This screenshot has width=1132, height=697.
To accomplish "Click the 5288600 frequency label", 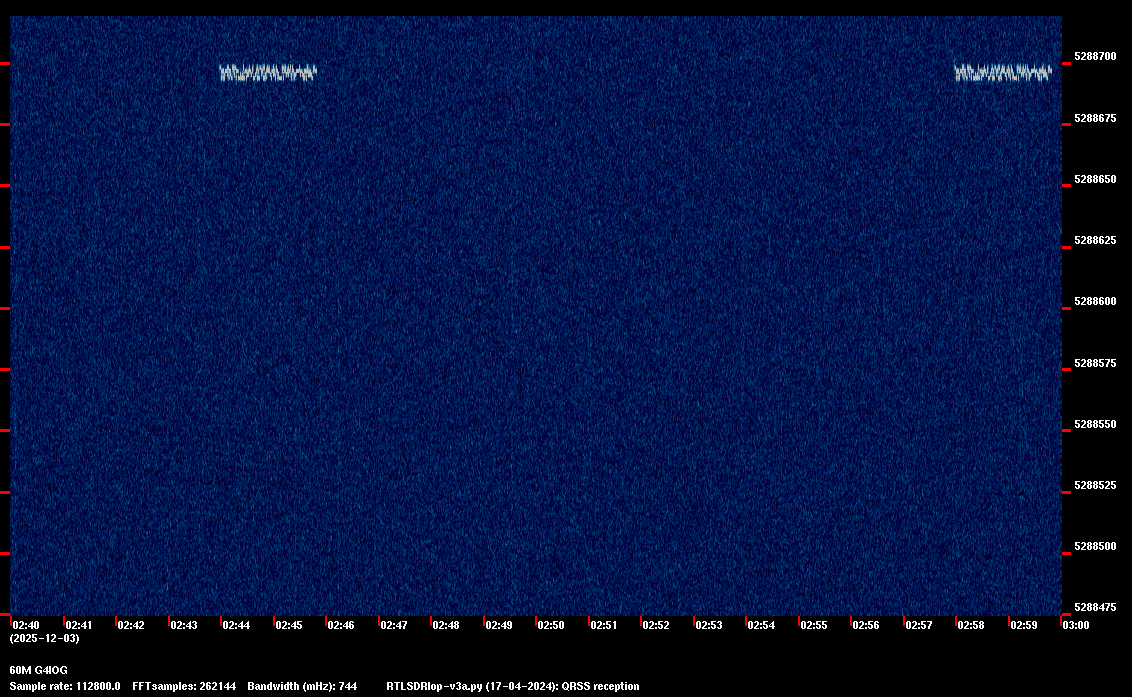I will pyautogui.click(x=1094, y=301).
